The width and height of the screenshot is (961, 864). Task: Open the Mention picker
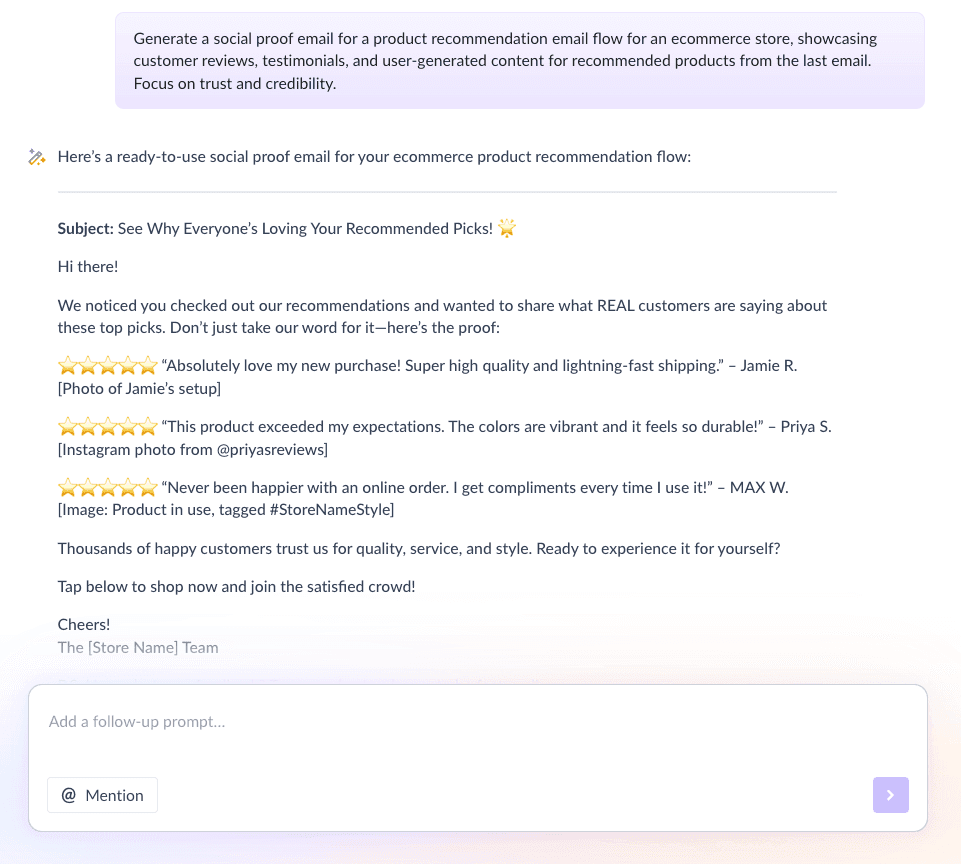(102, 795)
